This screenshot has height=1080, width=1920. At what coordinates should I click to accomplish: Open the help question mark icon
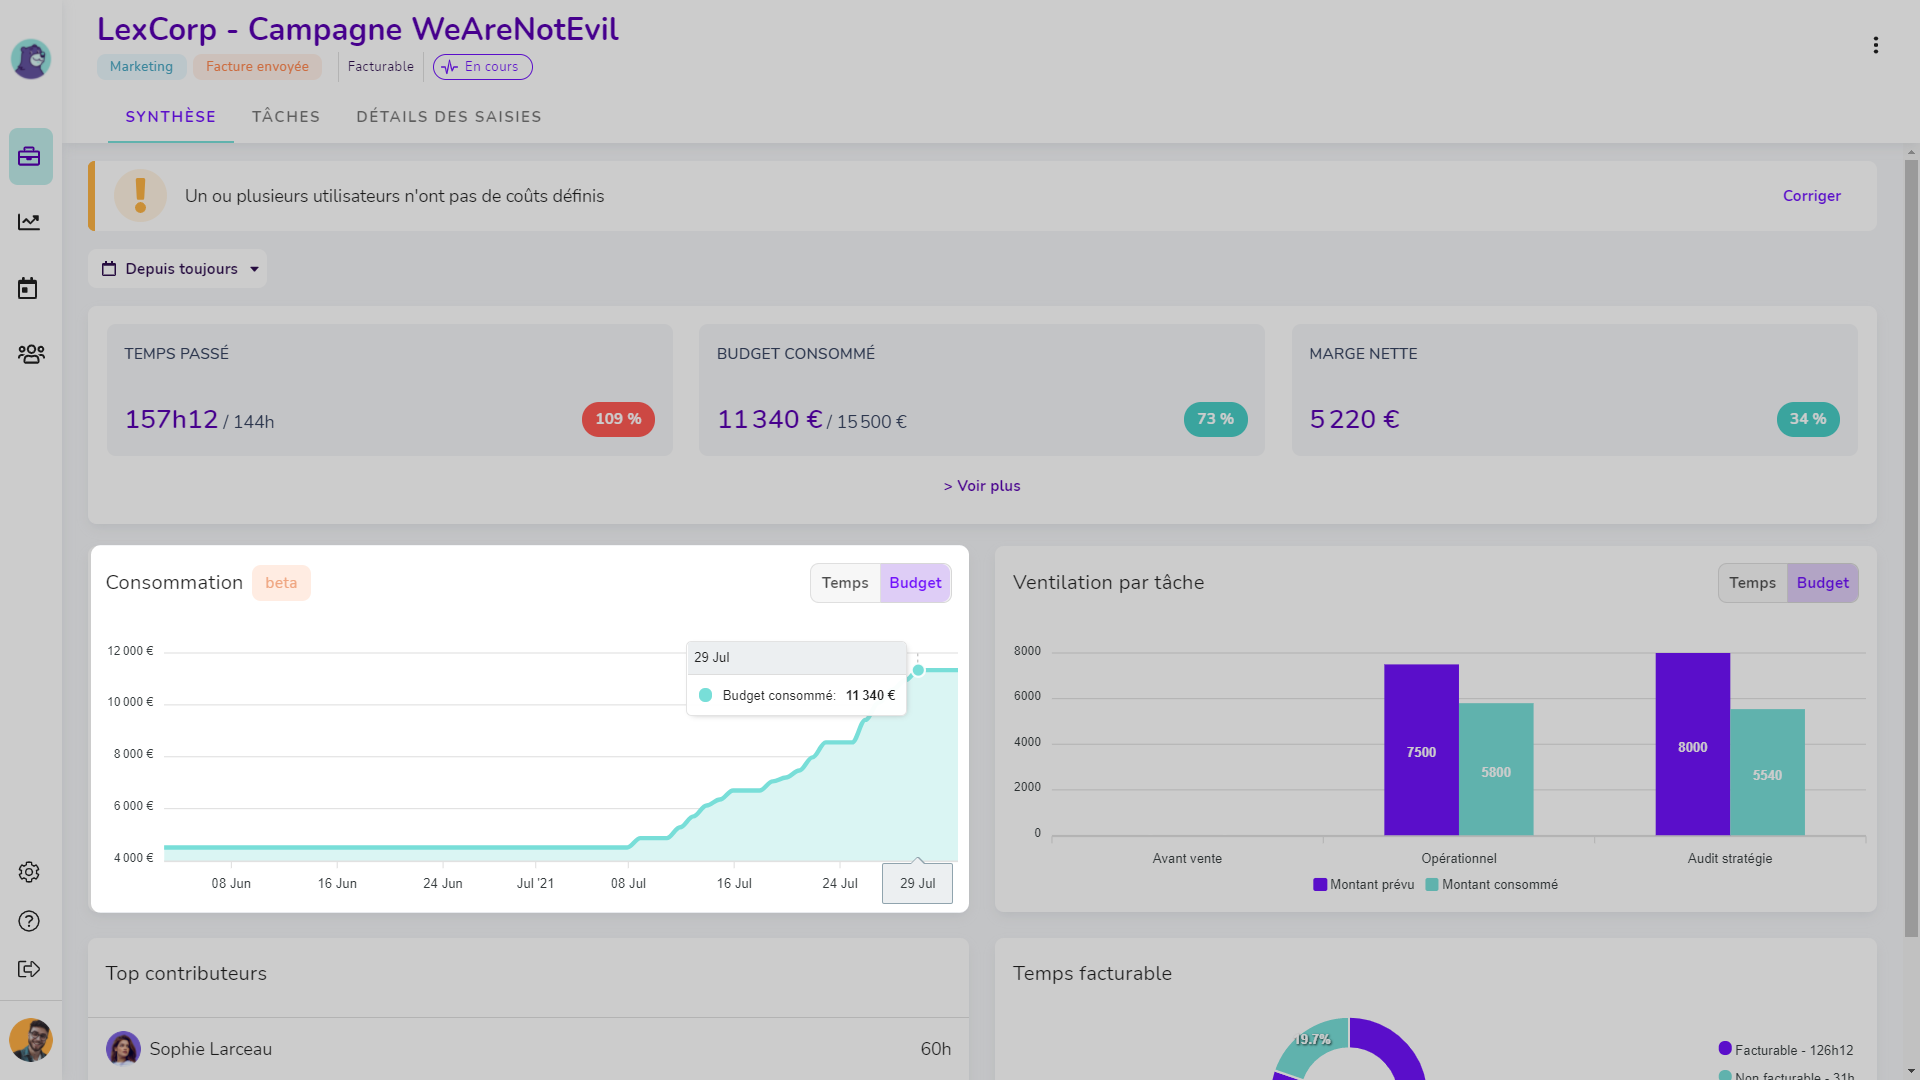click(x=29, y=921)
